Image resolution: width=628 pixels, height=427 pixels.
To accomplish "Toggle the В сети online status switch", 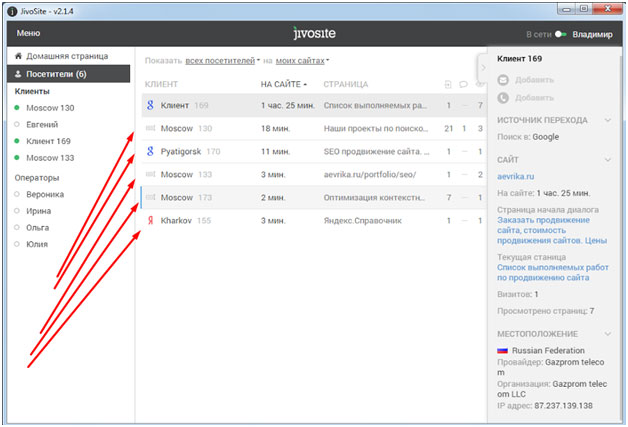I will 560,34.
